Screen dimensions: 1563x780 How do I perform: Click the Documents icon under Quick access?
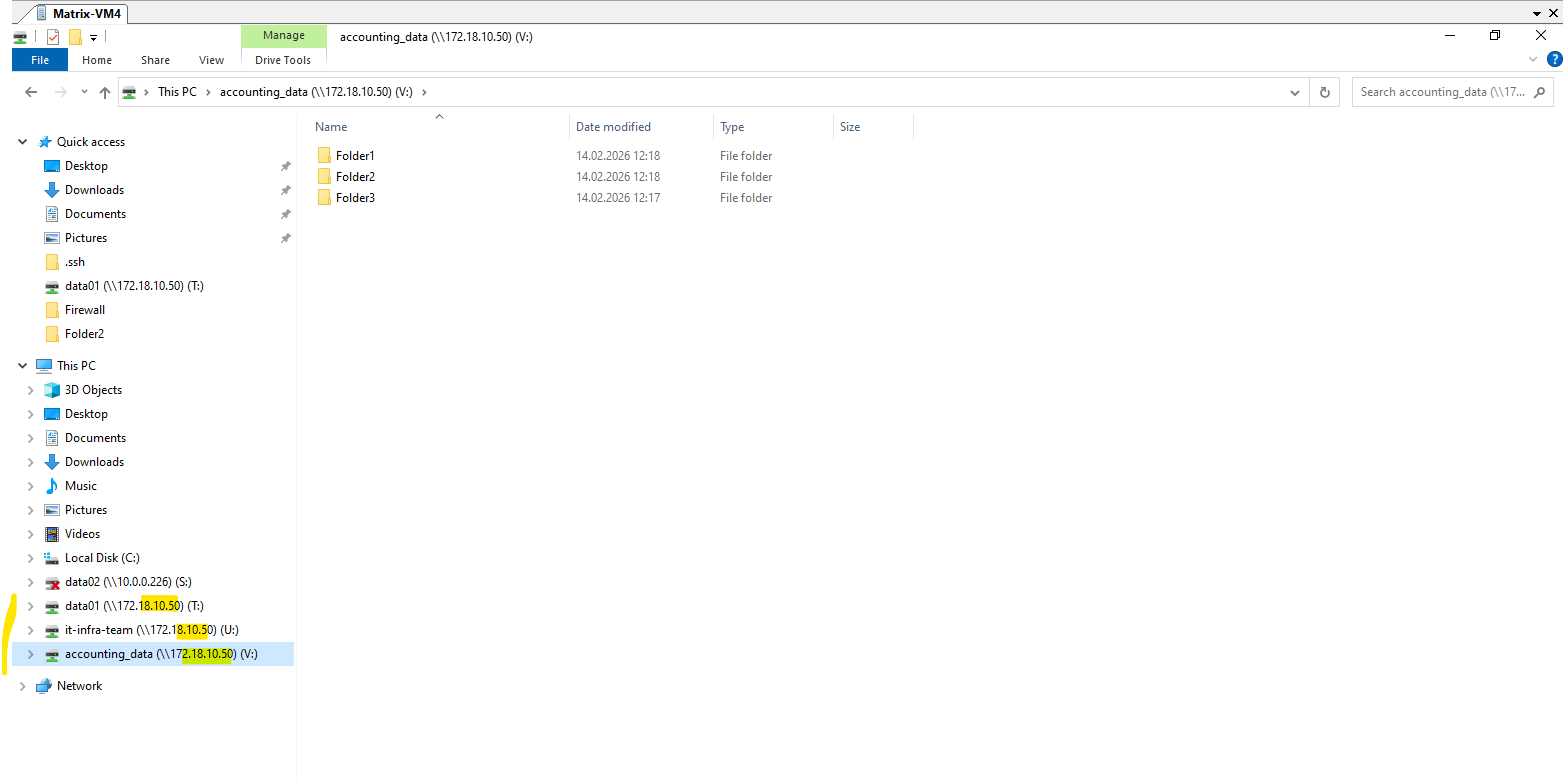[x=52, y=214]
